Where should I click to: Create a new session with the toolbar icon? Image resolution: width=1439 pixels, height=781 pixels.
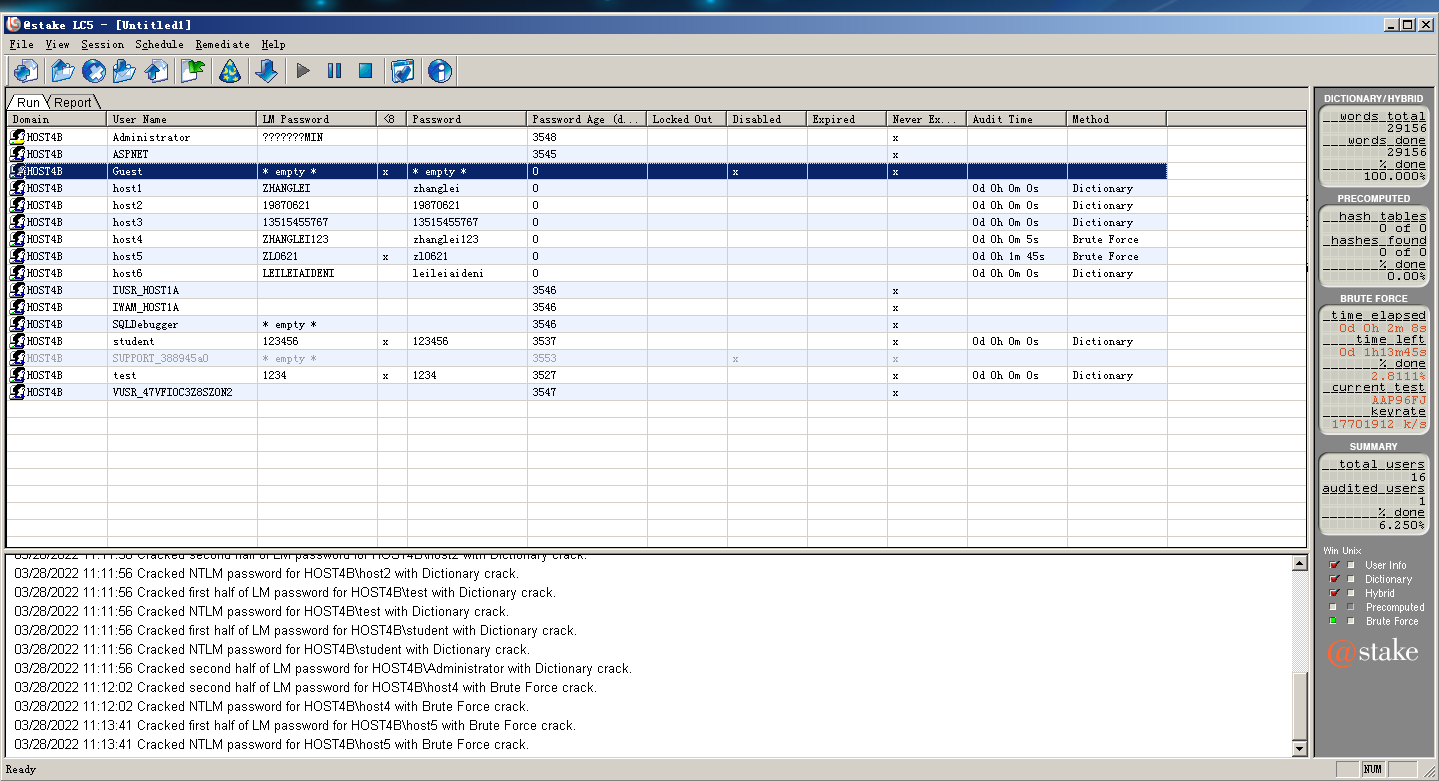26,71
